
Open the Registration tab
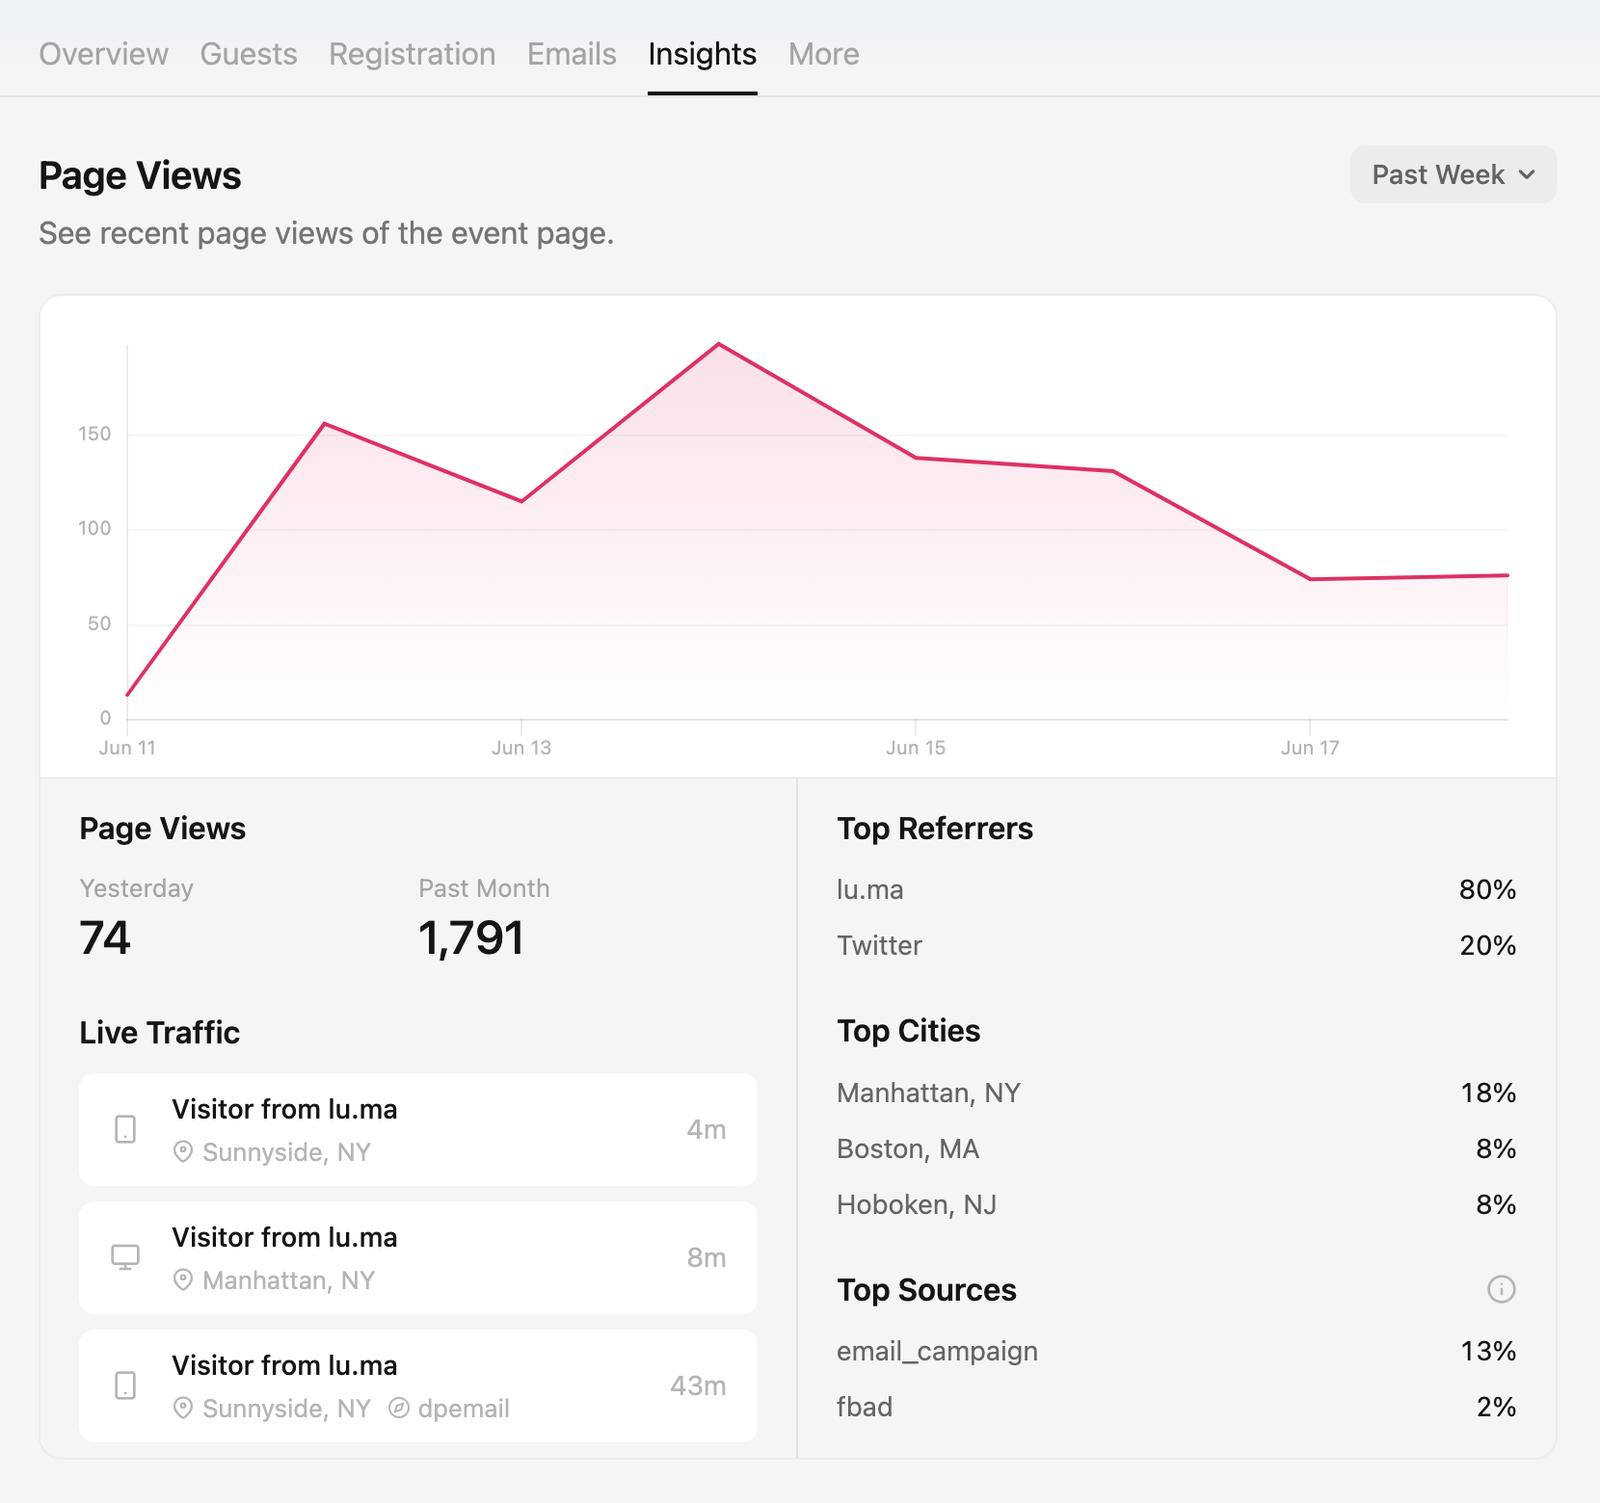tap(412, 54)
